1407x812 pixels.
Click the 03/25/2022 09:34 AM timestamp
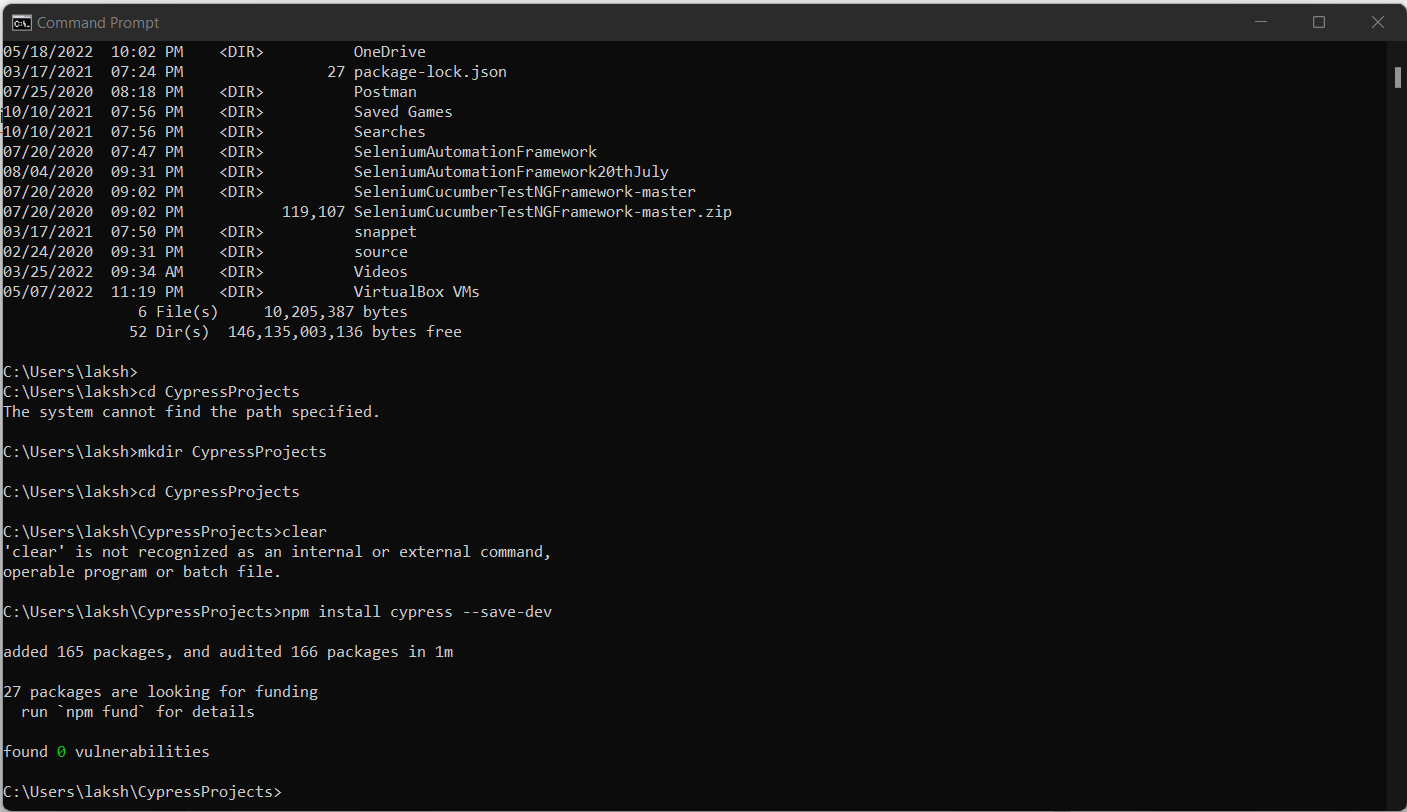pyautogui.click(x=93, y=272)
